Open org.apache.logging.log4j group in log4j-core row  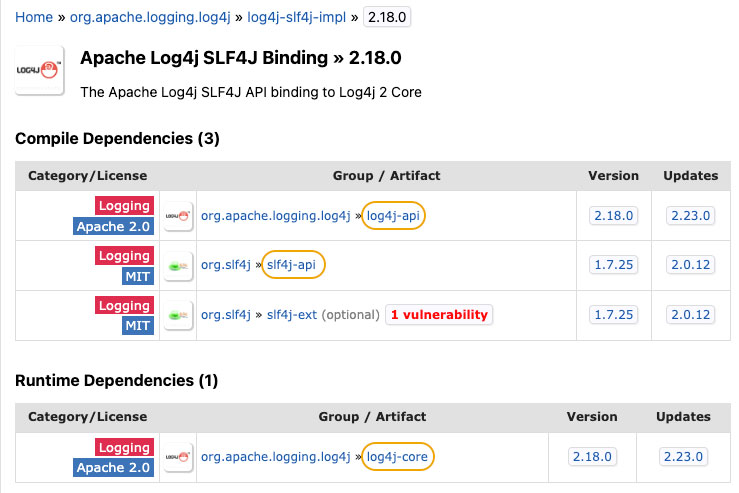(276, 457)
